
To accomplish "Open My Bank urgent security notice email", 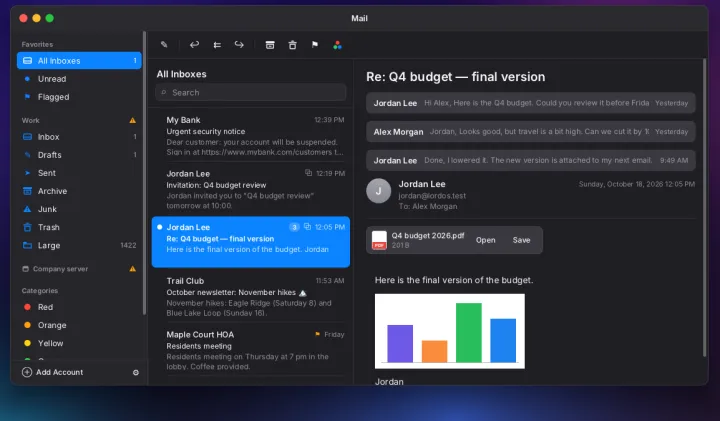I will [x=251, y=135].
